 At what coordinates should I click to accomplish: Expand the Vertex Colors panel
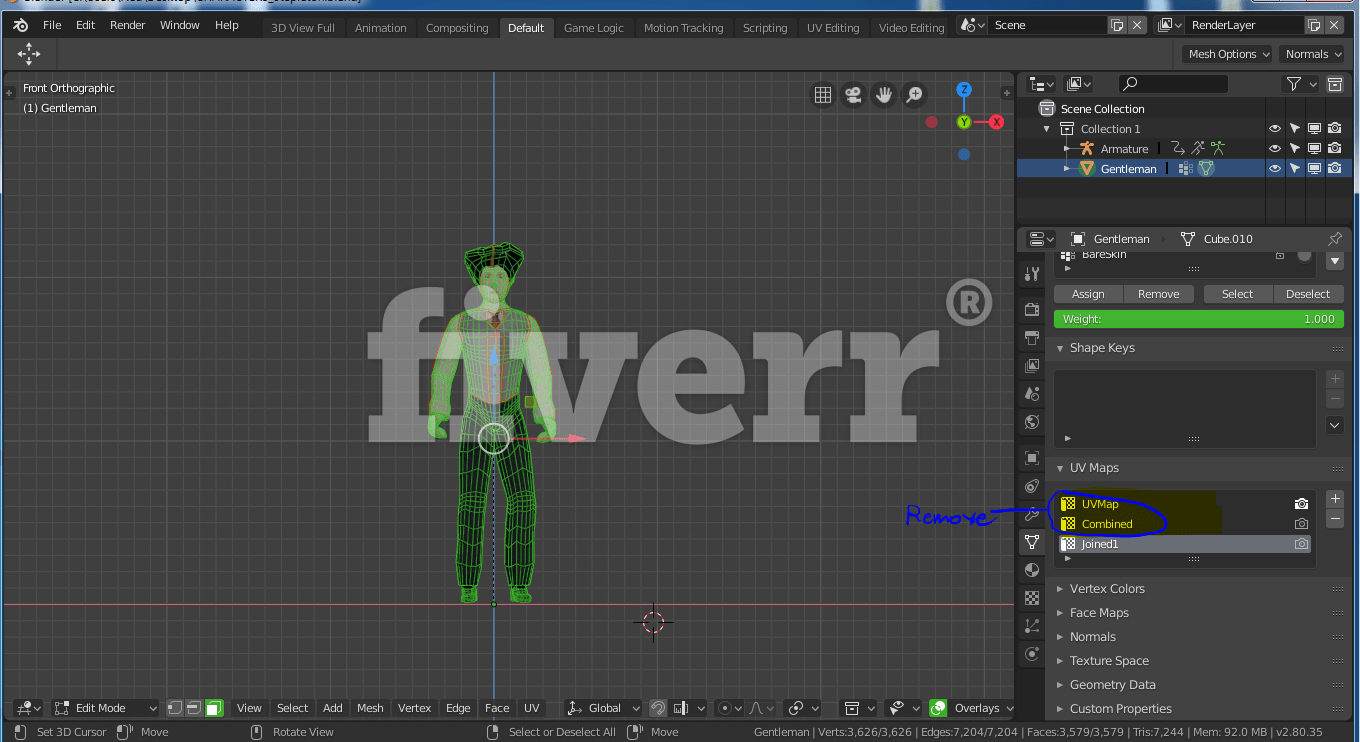point(1107,589)
